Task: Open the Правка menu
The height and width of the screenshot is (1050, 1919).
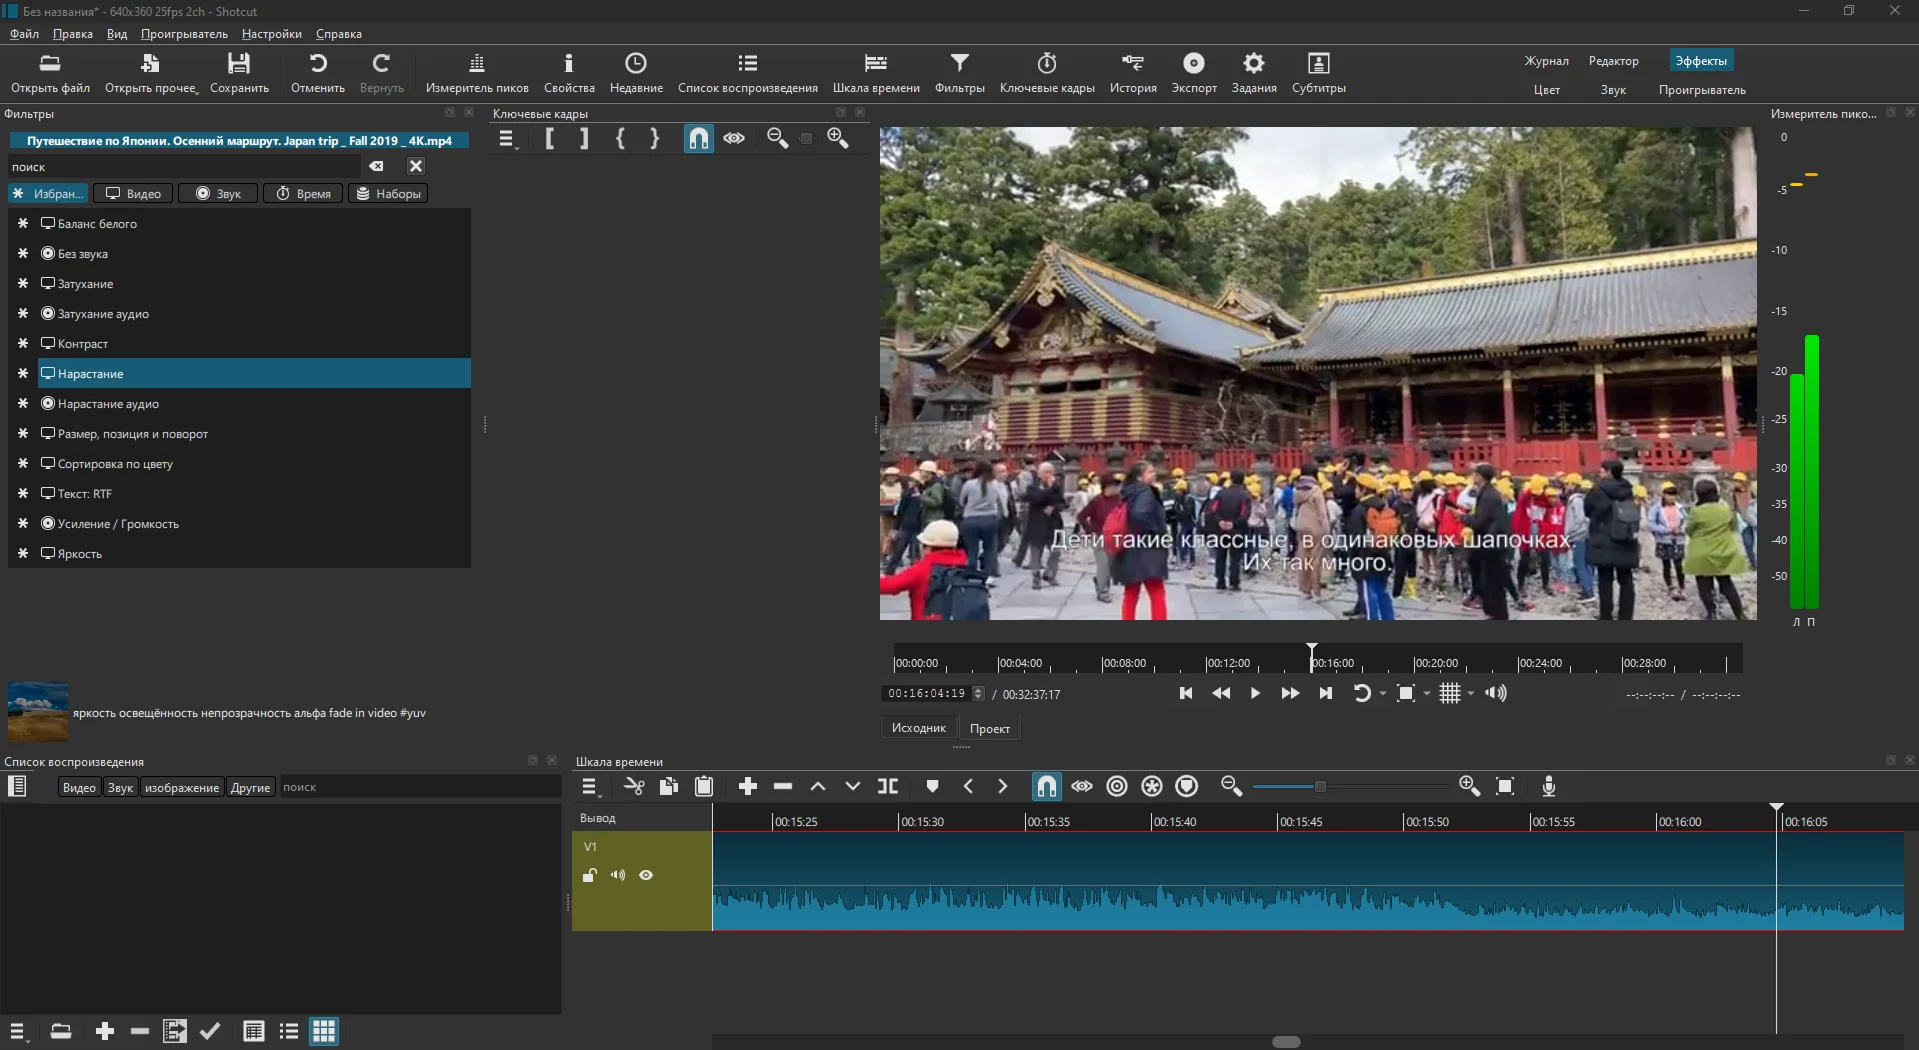Action: coord(73,34)
